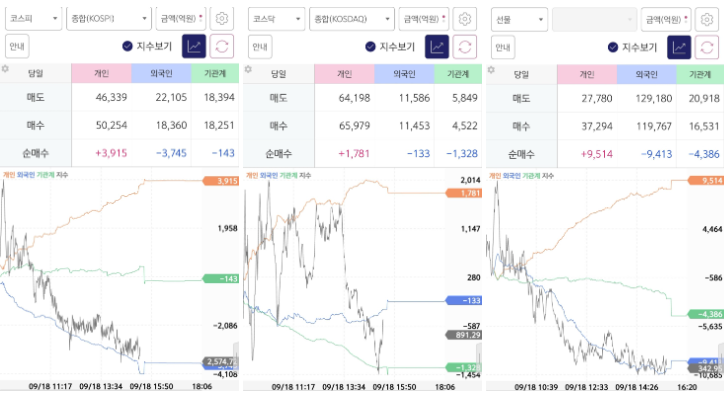The height and width of the screenshot is (395, 727).
Task: Click orange 9,514 tag on futures chart
Action: pos(706,180)
